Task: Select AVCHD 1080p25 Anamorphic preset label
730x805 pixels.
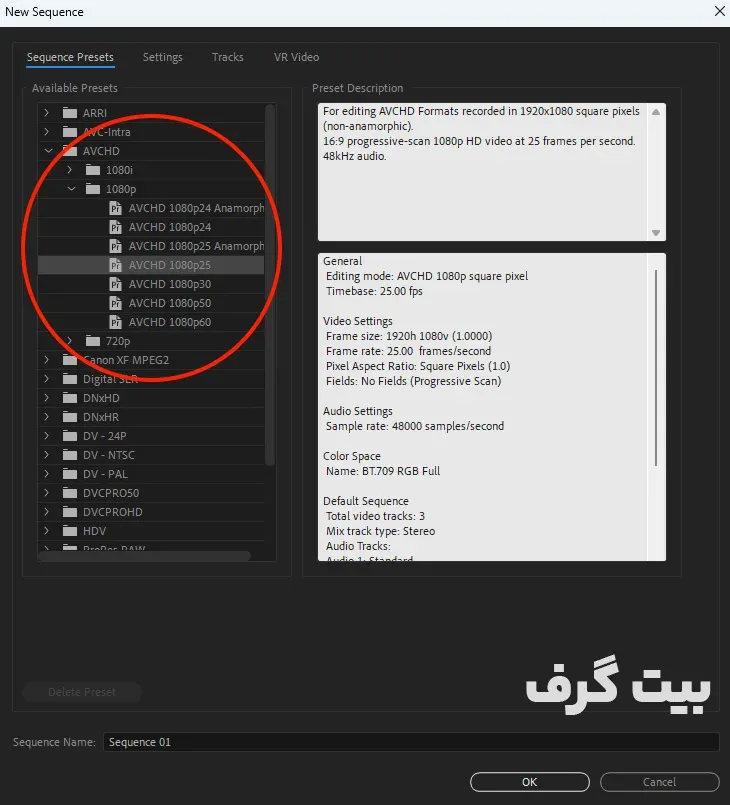Action: (196, 246)
